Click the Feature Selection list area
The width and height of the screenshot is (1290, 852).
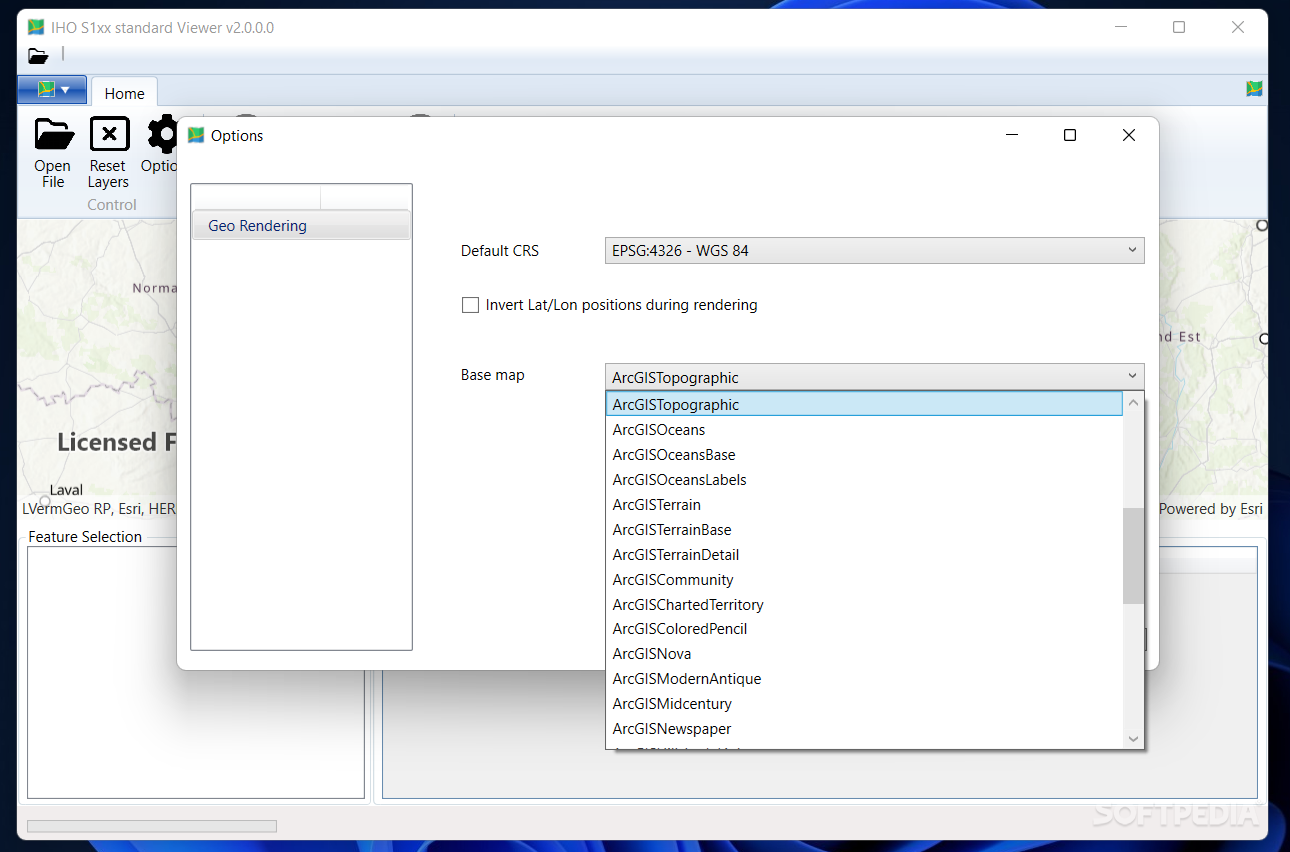tap(196, 672)
